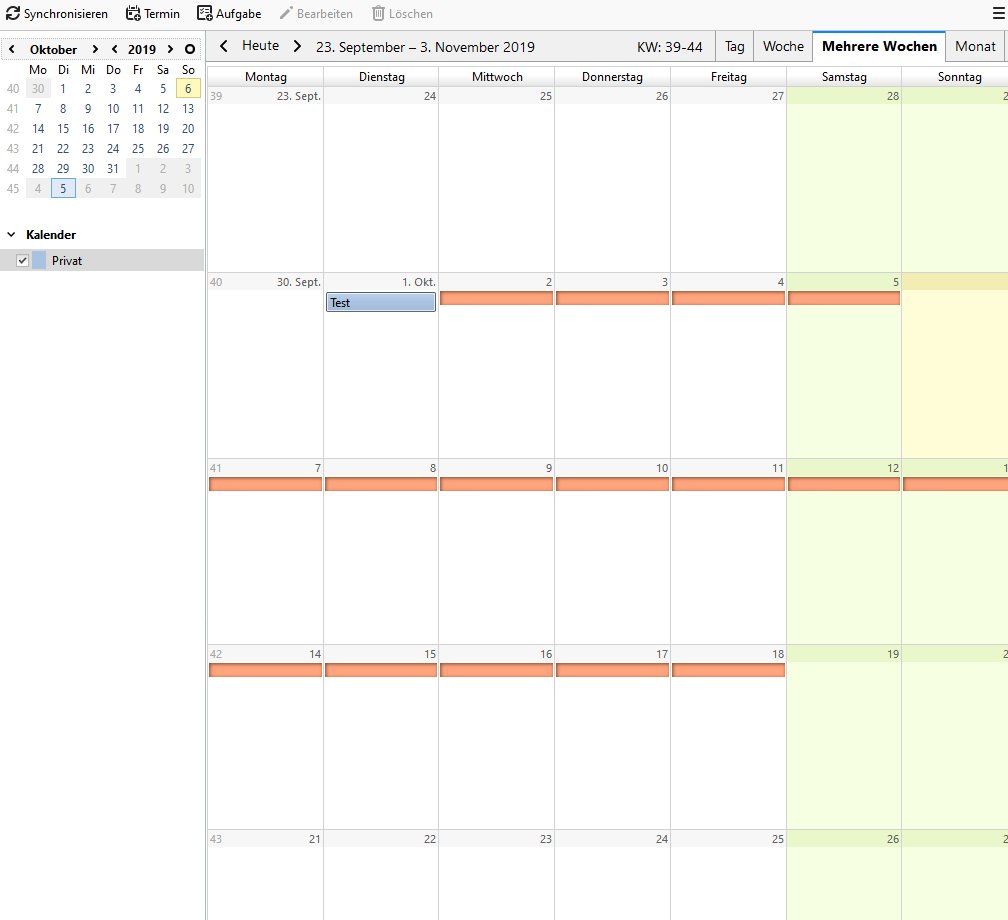Click the 23. Sept. day header
1008x920 pixels.
[x=266, y=96]
